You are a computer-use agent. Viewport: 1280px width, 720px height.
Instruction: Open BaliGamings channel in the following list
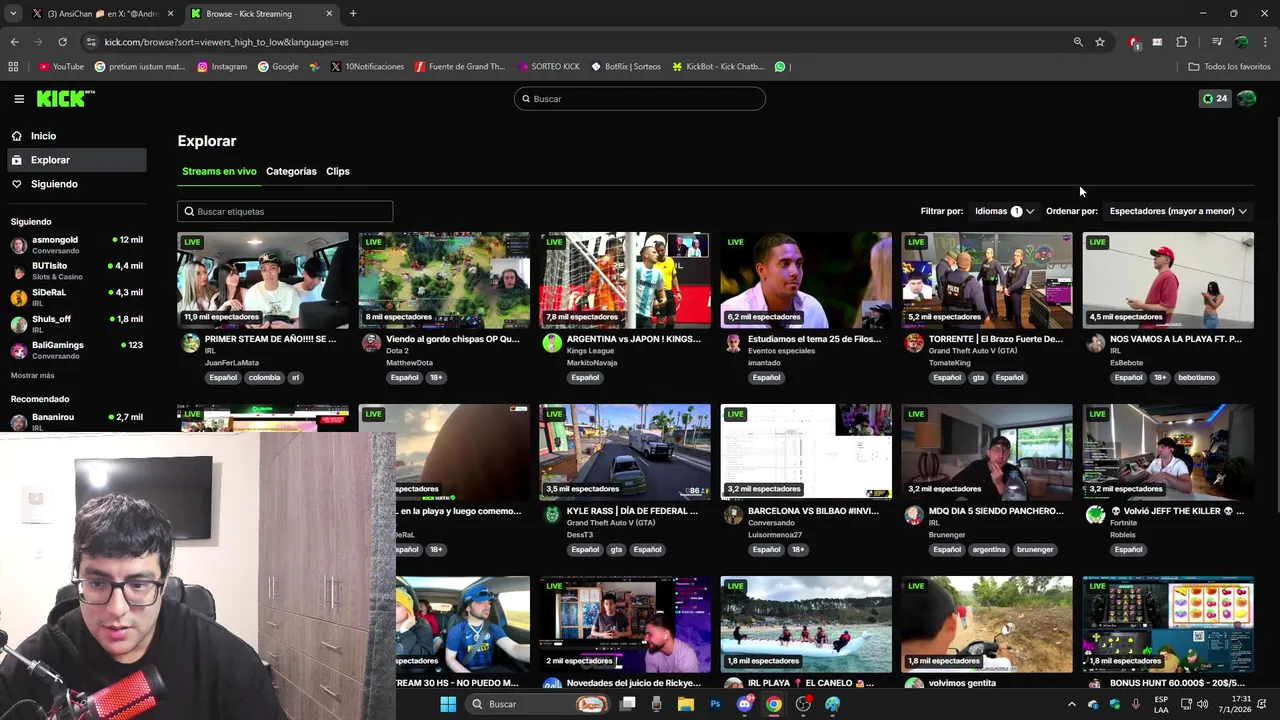pyautogui.click(x=77, y=350)
